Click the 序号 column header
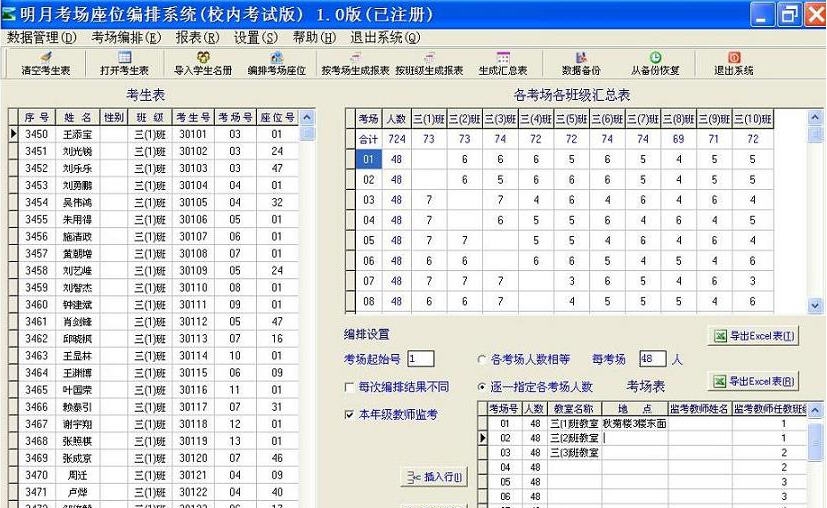This screenshot has height=508, width=827. [x=36, y=117]
